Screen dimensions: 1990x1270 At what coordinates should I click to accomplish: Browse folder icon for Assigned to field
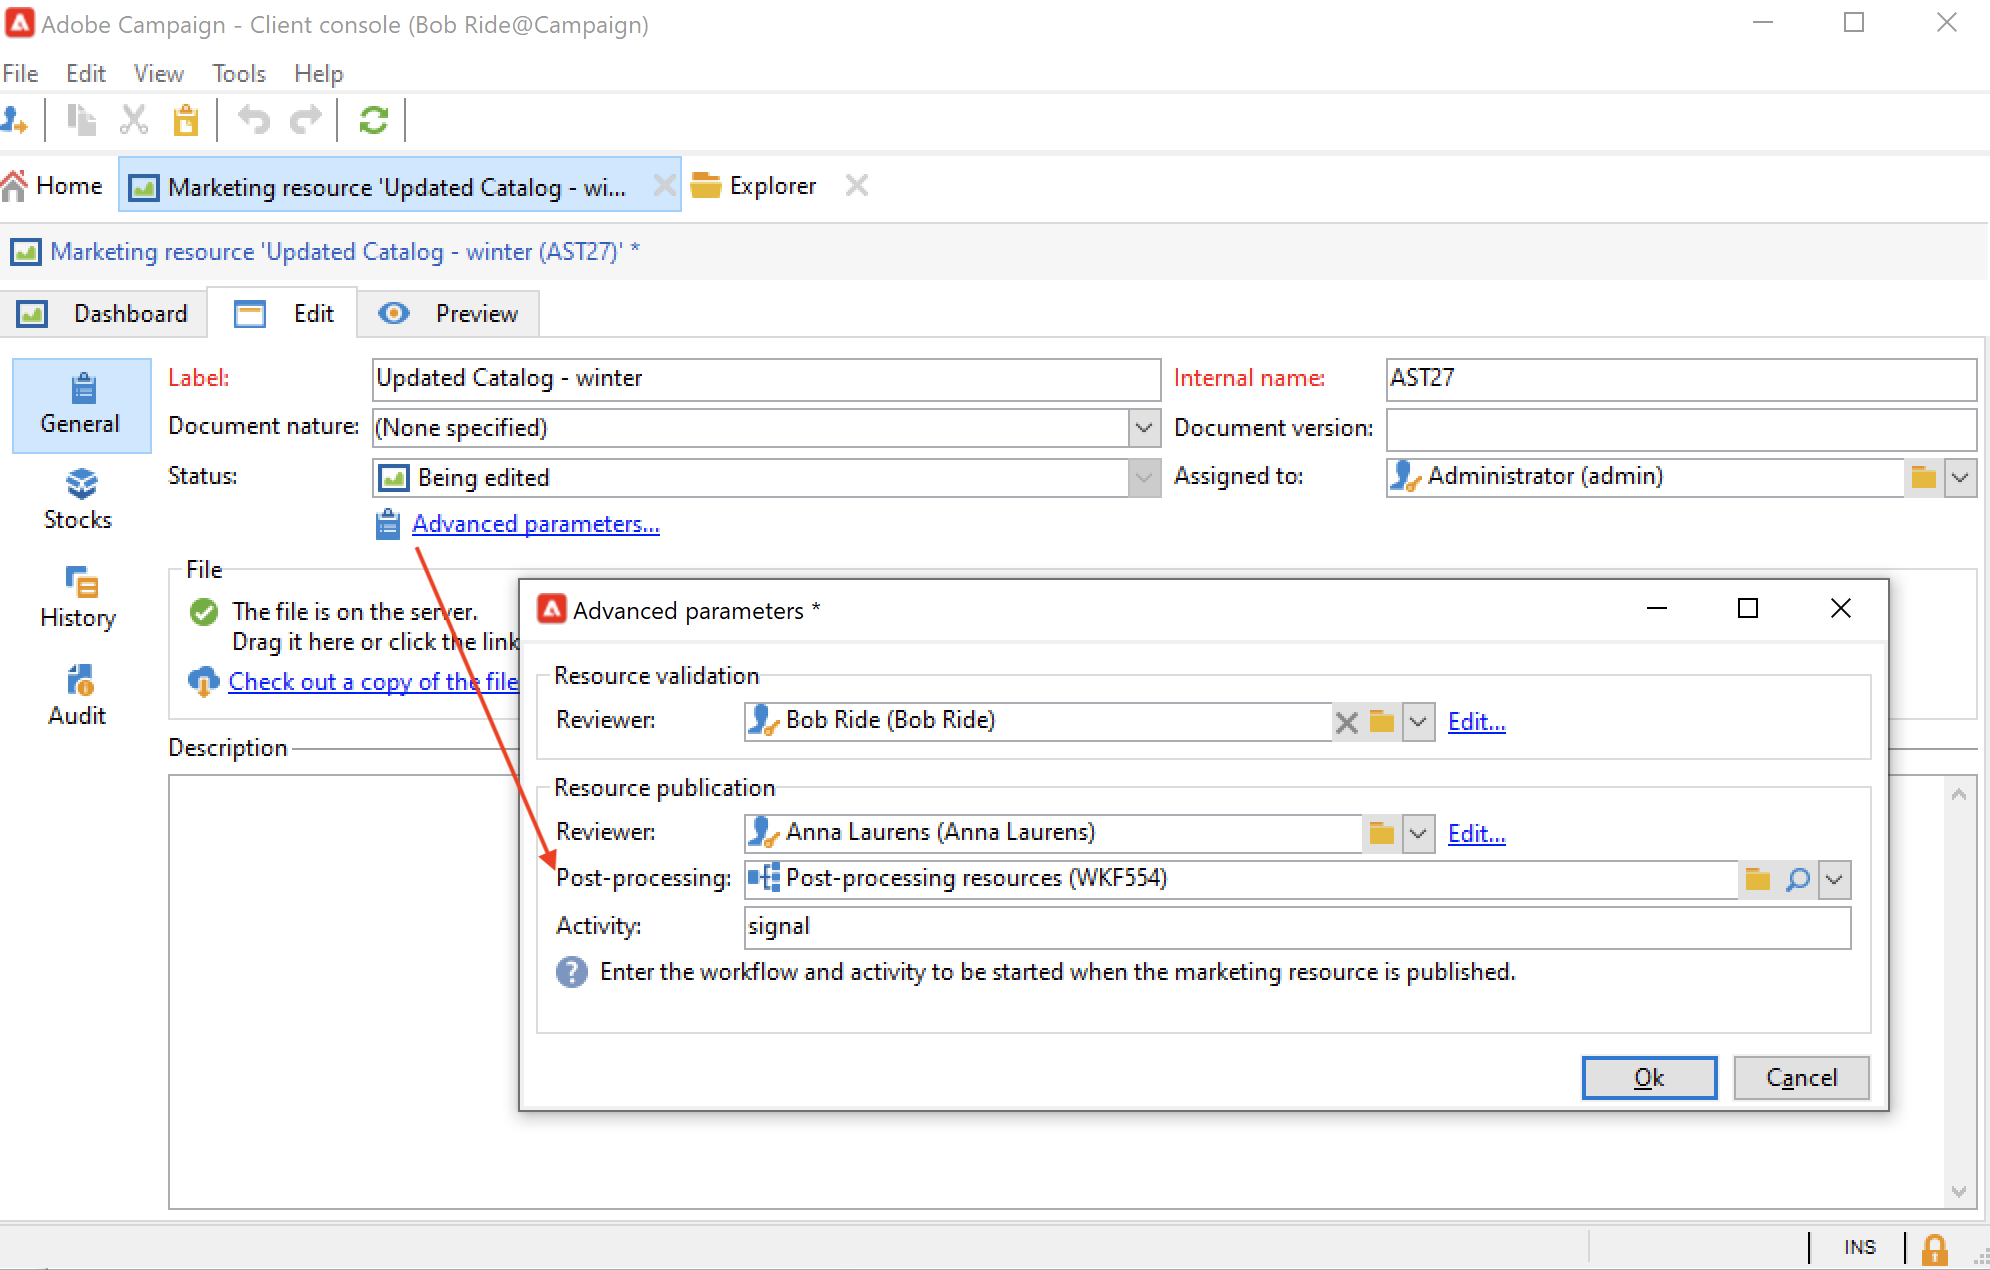click(x=1923, y=477)
